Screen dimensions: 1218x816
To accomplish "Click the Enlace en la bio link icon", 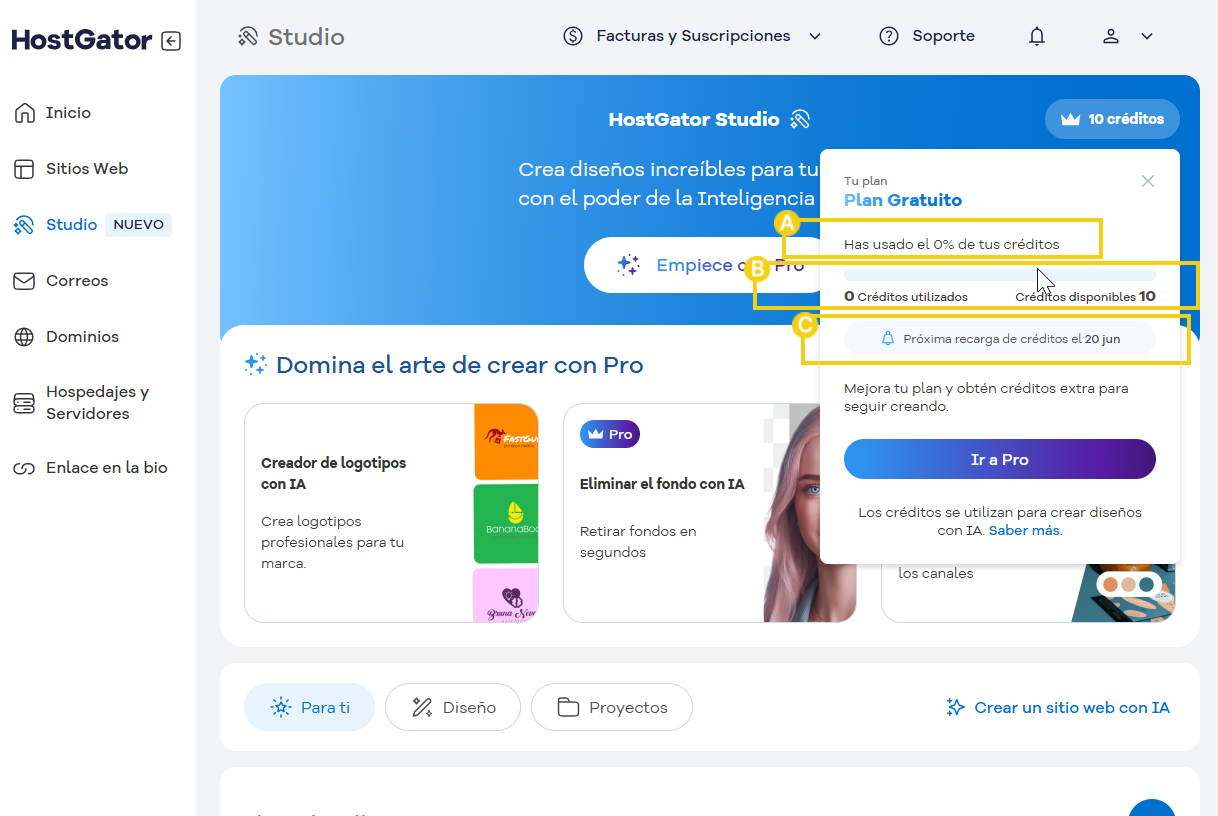I will point(25,468).
